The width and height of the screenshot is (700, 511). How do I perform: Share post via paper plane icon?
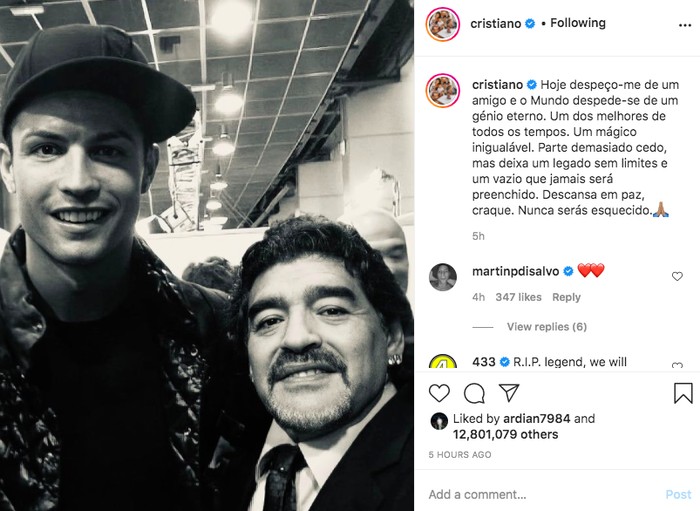pyautogui.click(x=509, y=392)
